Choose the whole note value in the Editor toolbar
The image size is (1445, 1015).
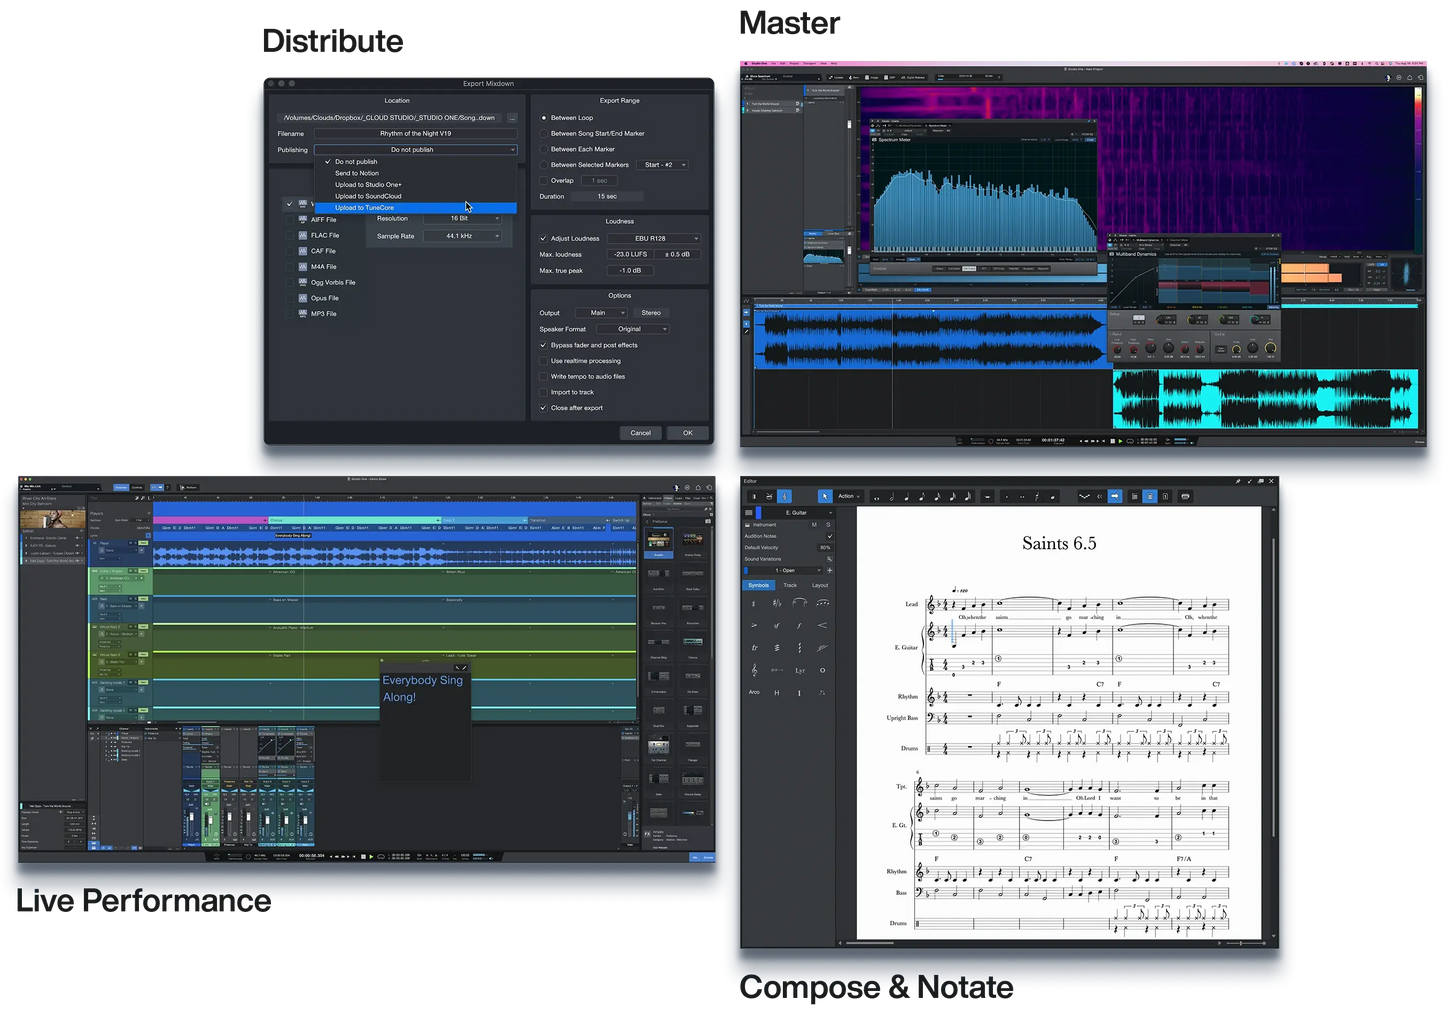click(x=876, y=497)
